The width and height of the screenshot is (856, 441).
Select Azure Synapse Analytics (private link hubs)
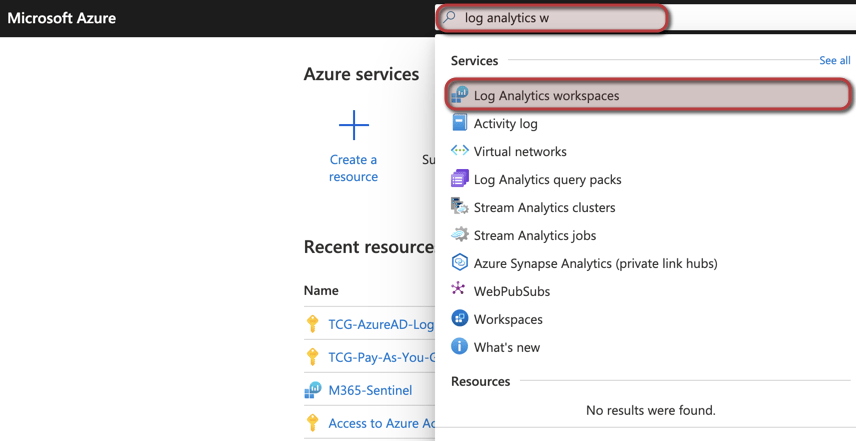tap(595, 264)
